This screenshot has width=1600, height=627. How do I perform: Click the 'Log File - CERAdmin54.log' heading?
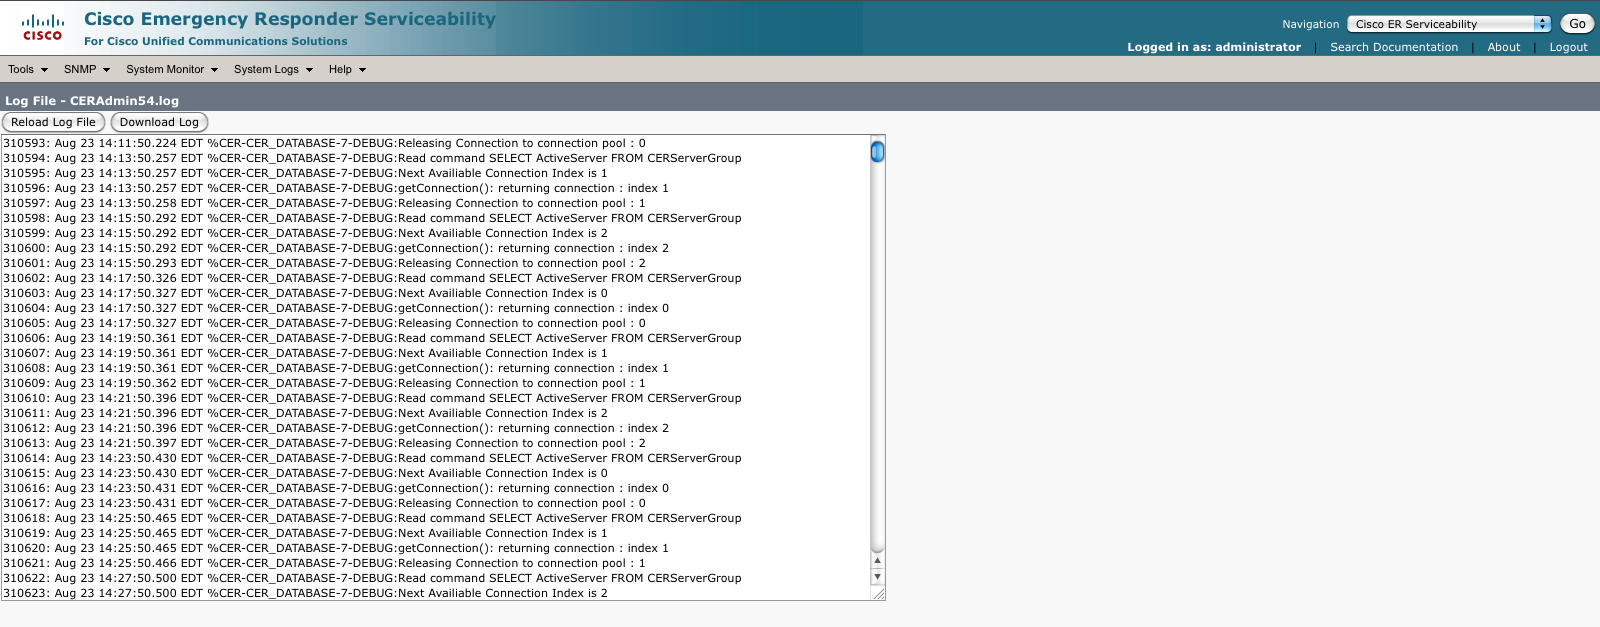coord(92,100)
